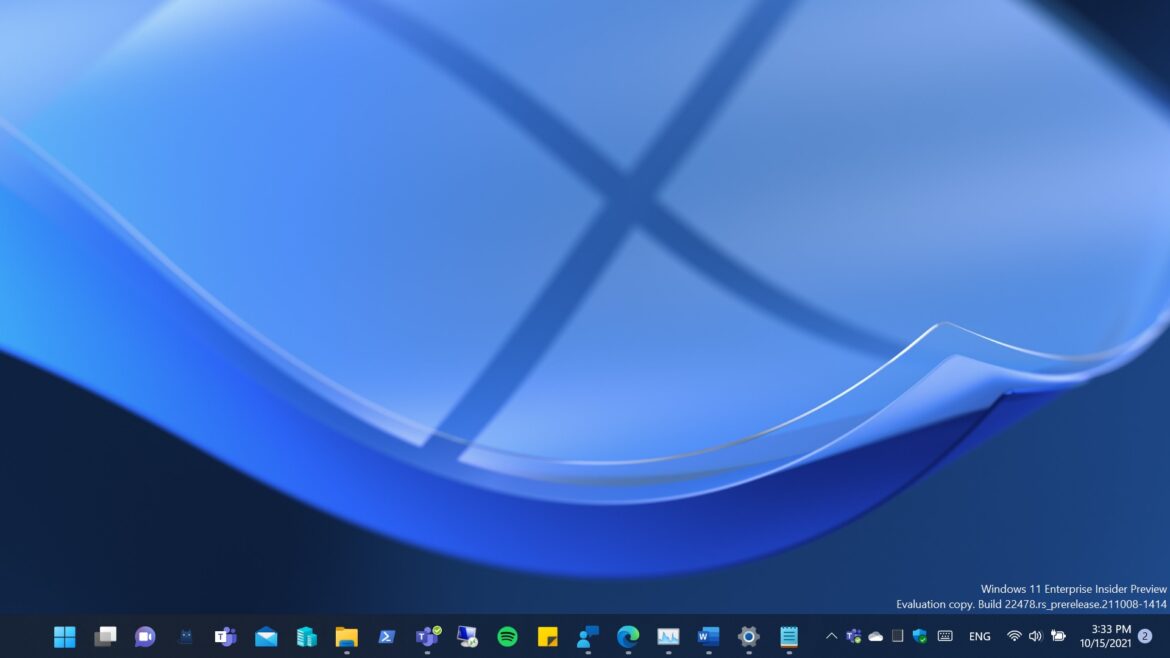Open the ENG language input switcher
Screen dimensions: 1170x658
click(x=980, y=636)
